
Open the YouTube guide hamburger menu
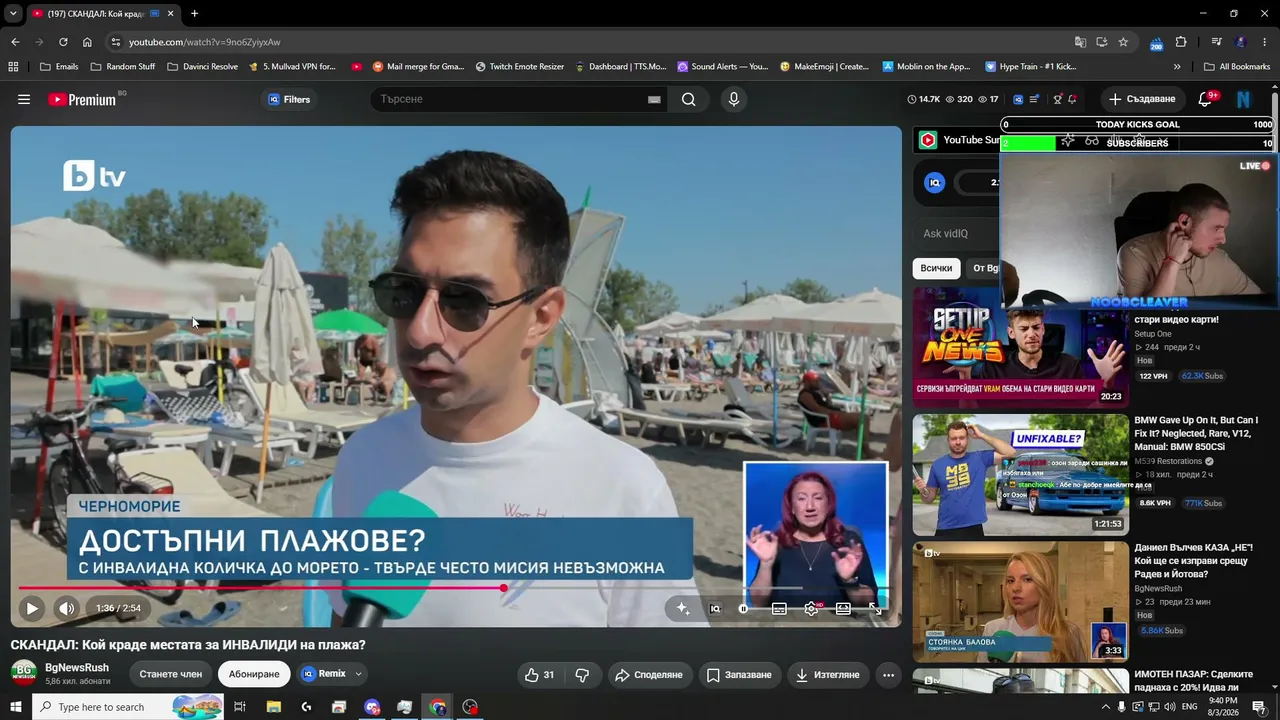coord(24,99)
